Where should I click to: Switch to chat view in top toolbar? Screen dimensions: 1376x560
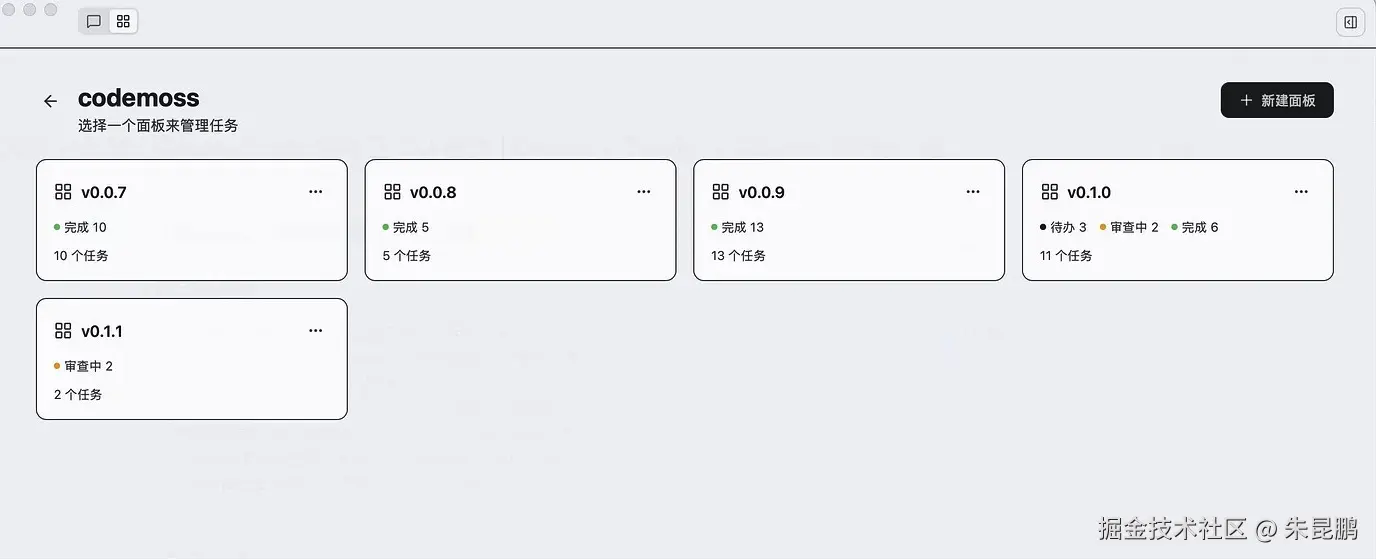(94, 21)
